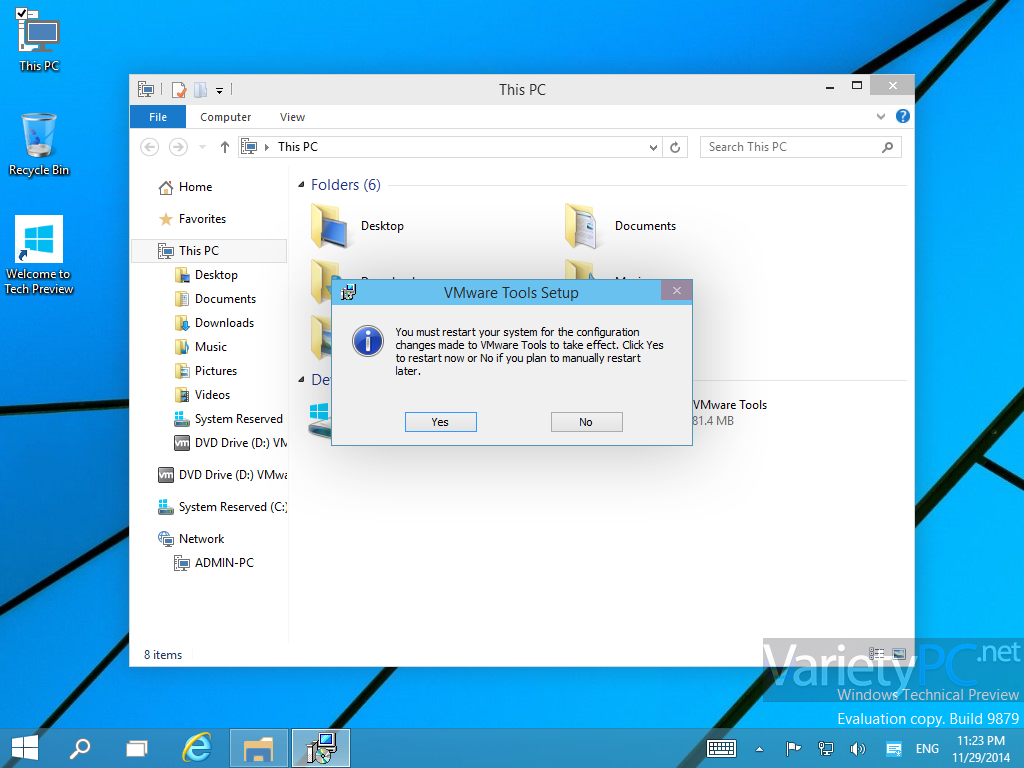This screenshot has width=1024, height=768.
Task: Click the VMware Tools installer taskbar button
Action: (x=321, y=748)
